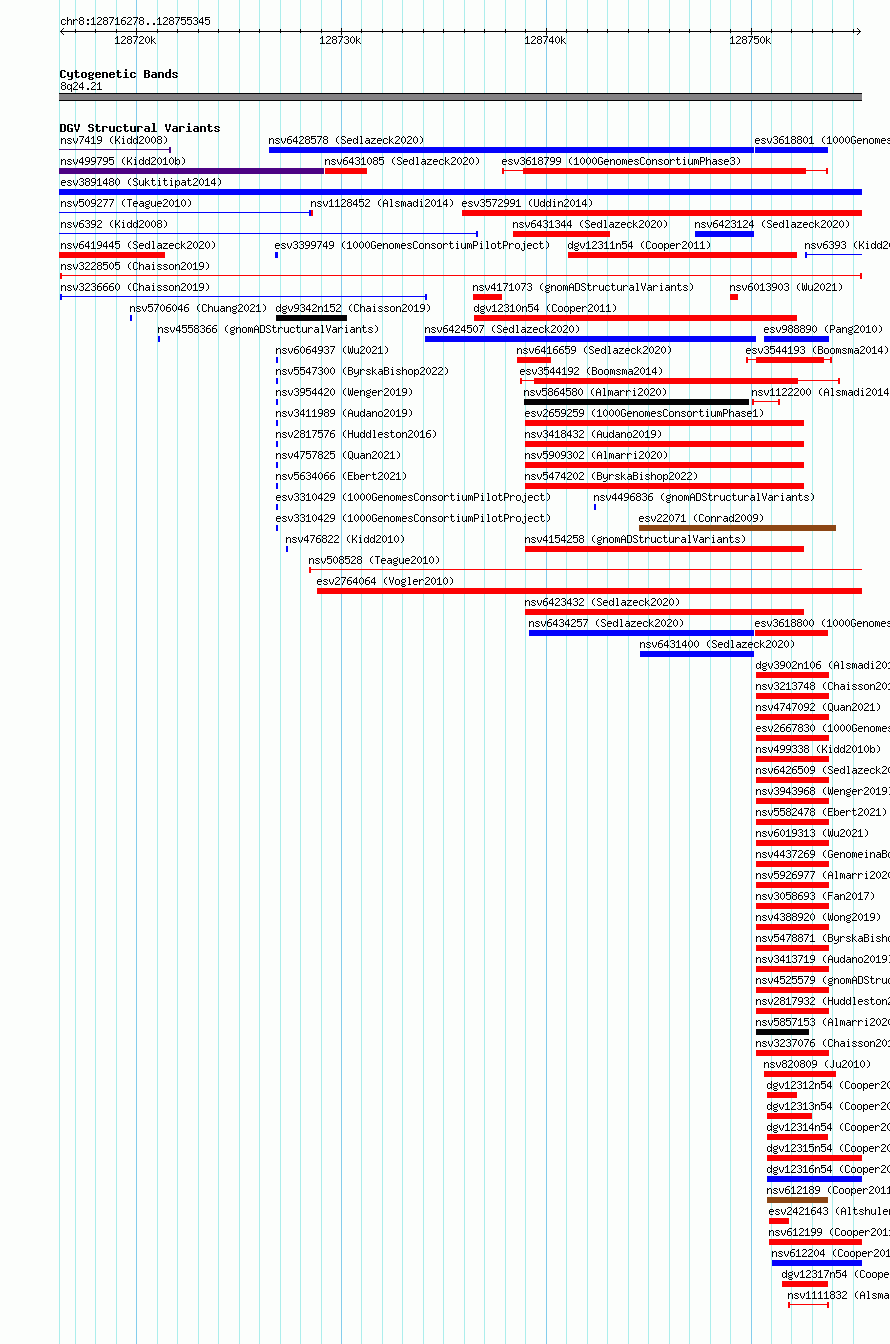
Task: Click the nsv6424507 (Sedlazeck2020) label
Action: 503,329
